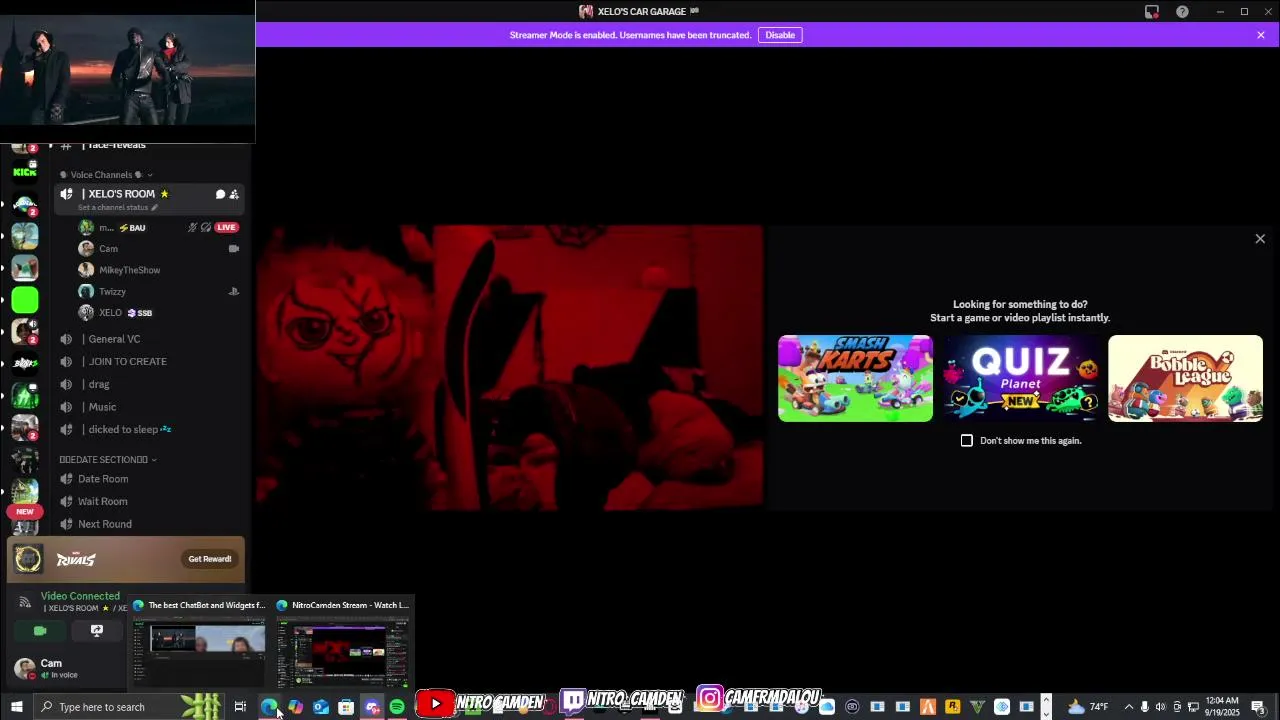Click the invite-people icon on XELO'S ROOM

pos(234,194)
